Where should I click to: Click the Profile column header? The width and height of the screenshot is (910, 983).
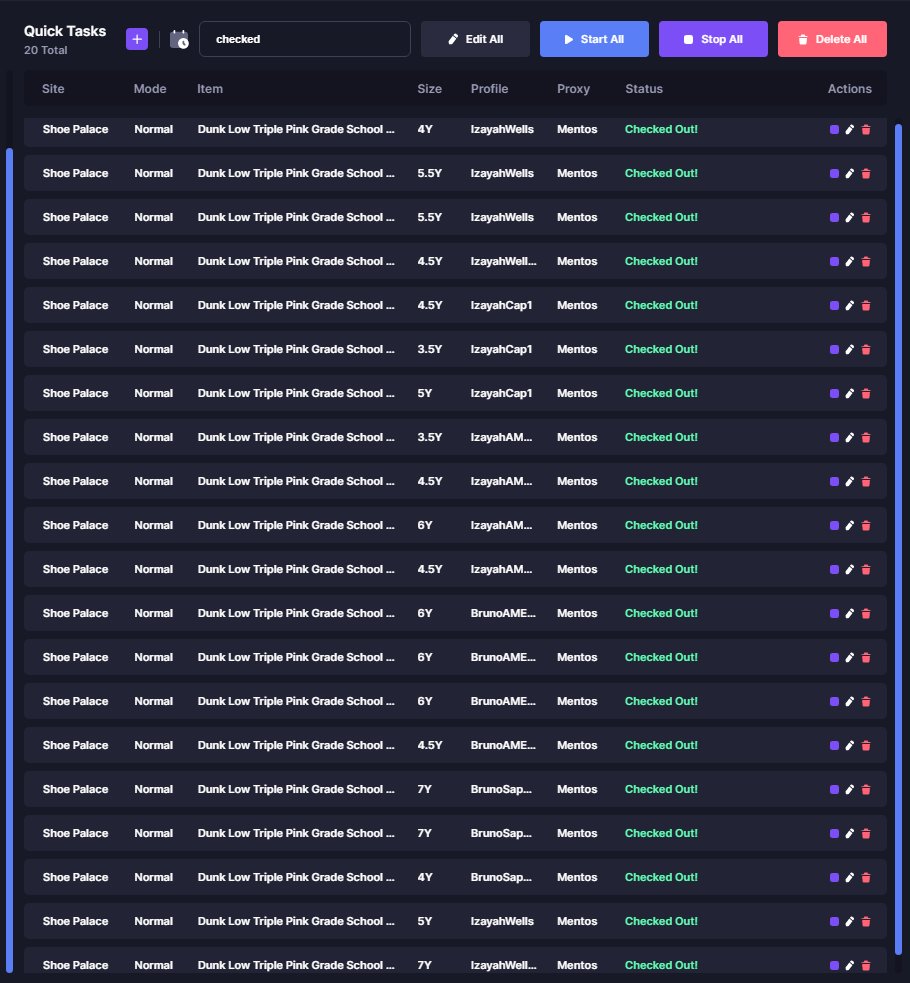point(489,88)
